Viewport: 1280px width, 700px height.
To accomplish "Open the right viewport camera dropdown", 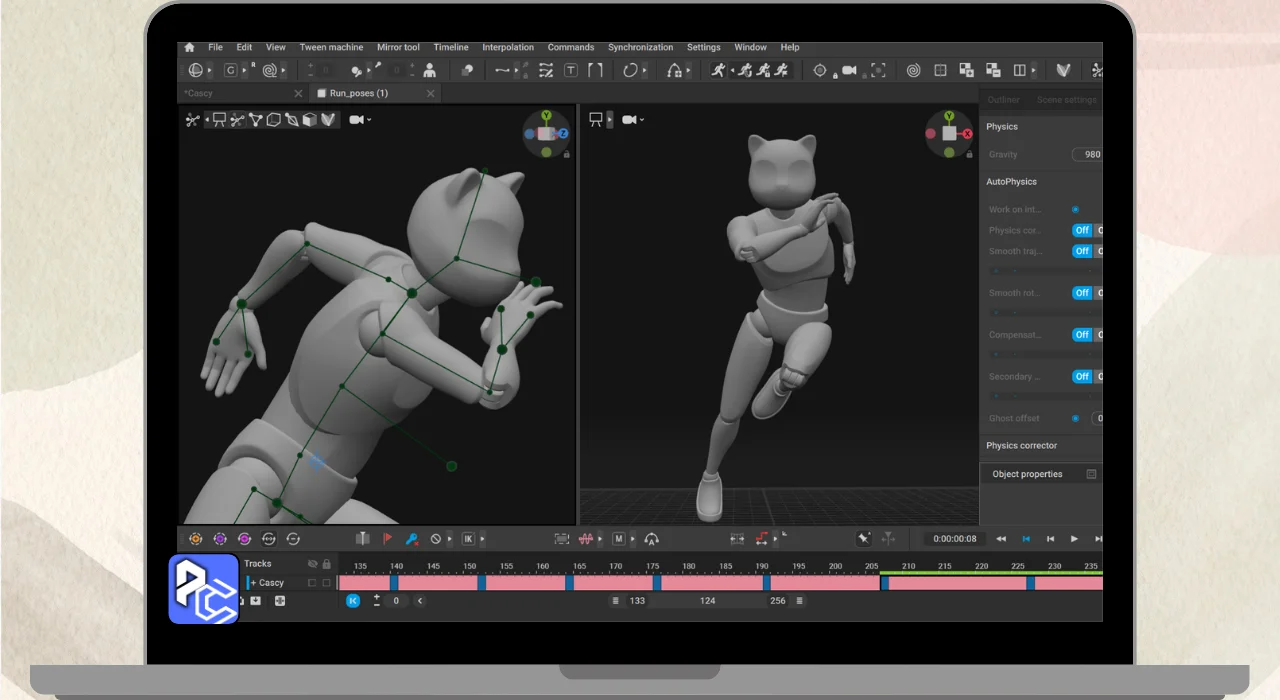I will (x=634, y=120).
